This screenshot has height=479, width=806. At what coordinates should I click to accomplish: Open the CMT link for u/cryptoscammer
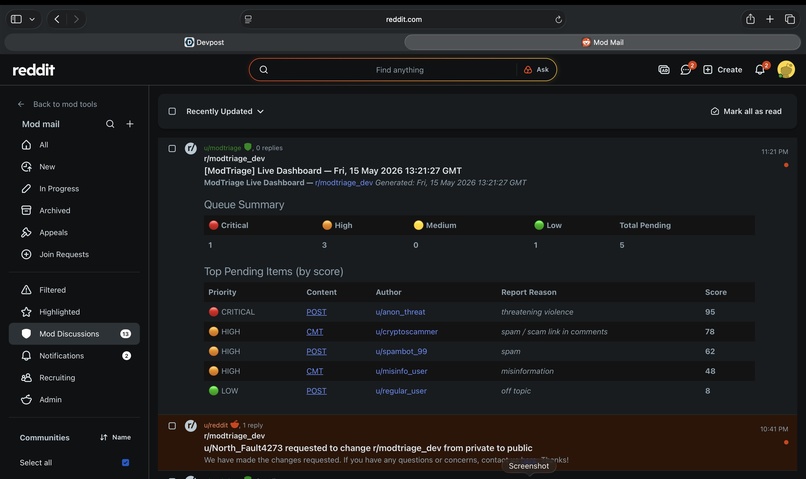315,331
